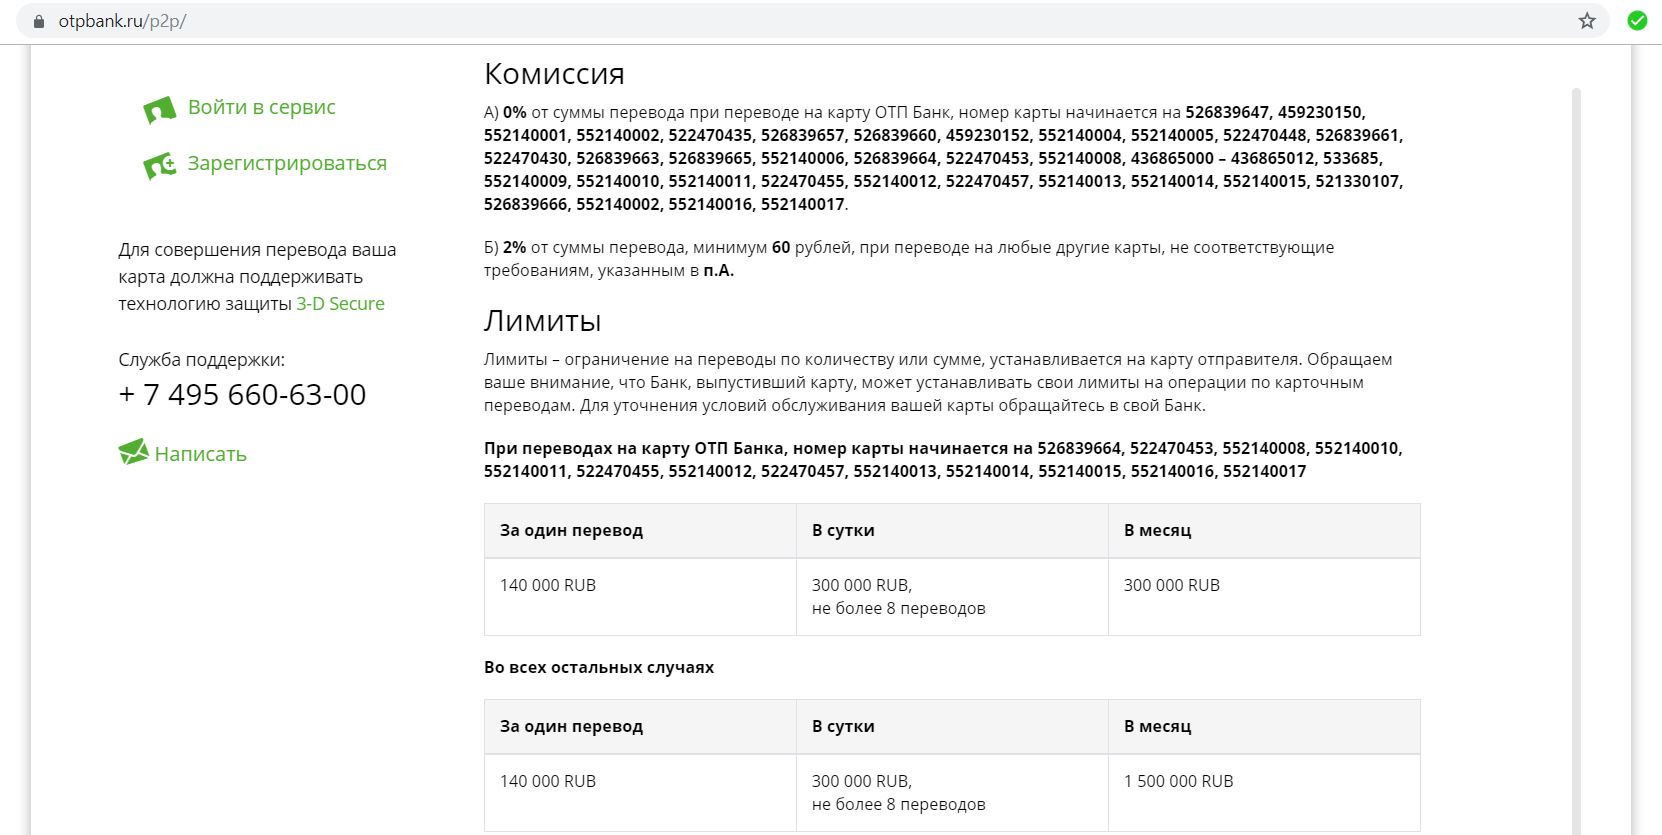The image size is (1662, 835).
Task: Click the registration icon beside Зарегистрироваться
Action: point(159,165)
